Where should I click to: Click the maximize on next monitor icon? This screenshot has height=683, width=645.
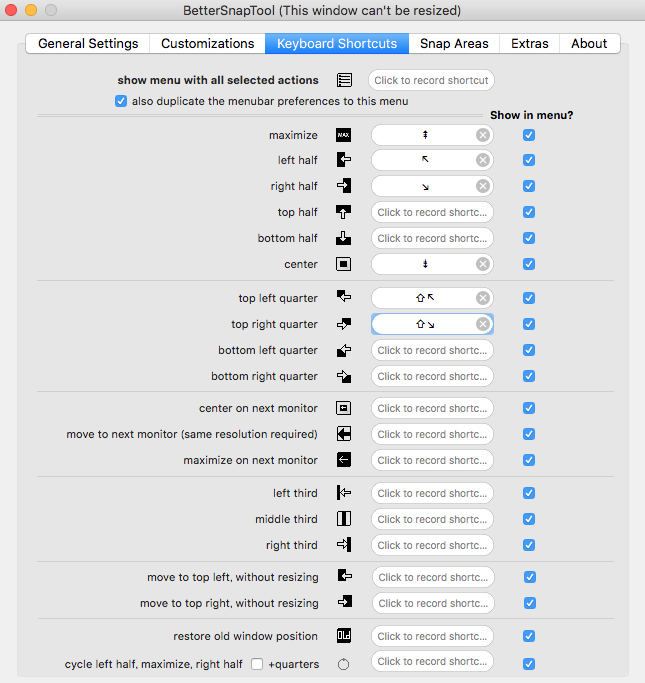click(x=344, y=460)
